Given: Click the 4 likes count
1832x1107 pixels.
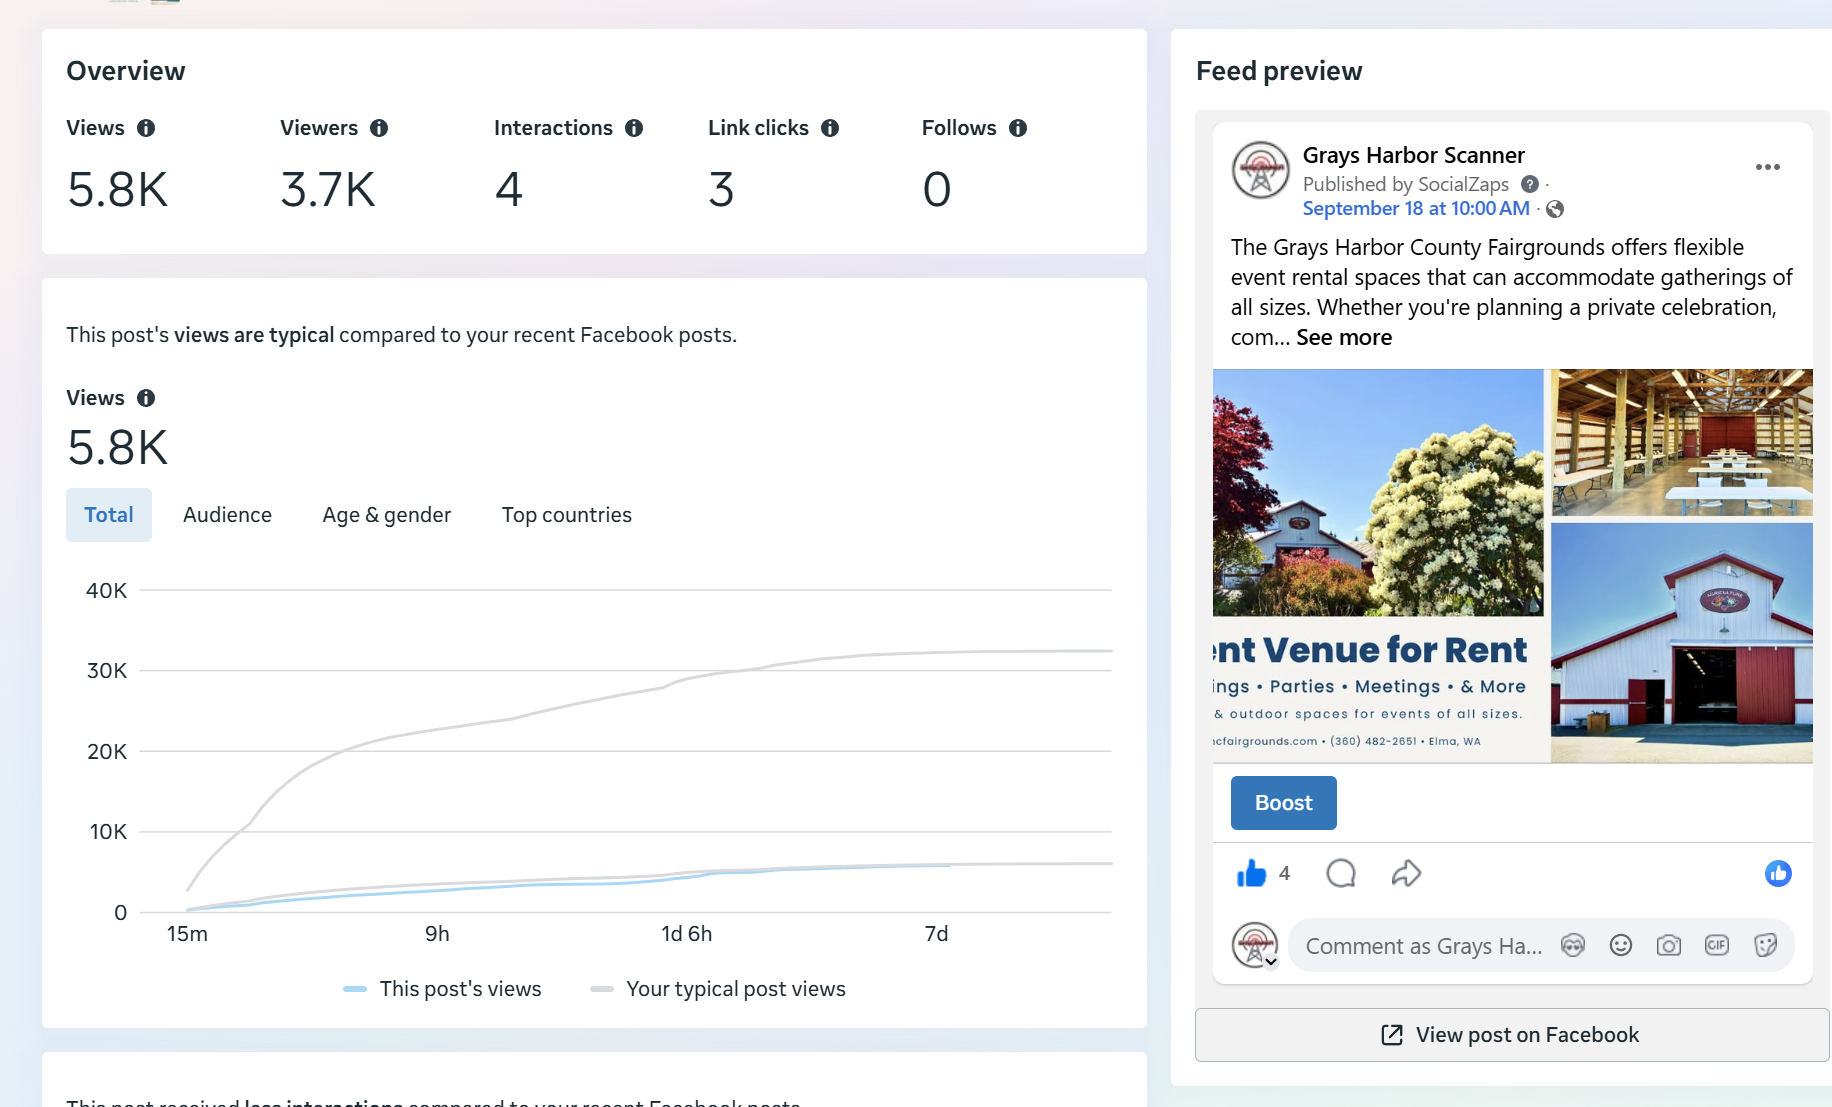Looking at the screenshot, I should click(1284, 874).
